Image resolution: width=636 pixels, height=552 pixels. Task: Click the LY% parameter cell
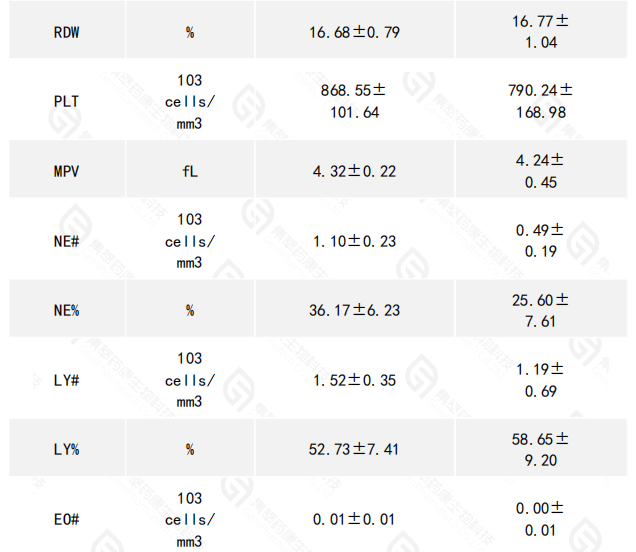66,449
